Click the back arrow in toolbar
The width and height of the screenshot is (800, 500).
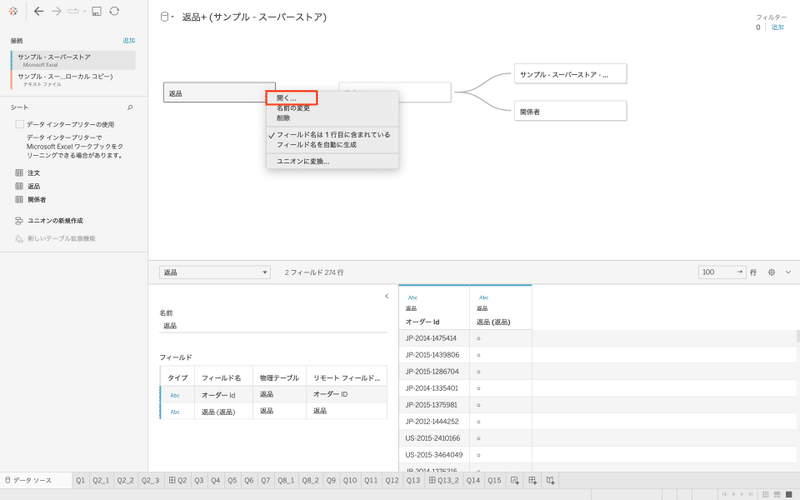39,11
